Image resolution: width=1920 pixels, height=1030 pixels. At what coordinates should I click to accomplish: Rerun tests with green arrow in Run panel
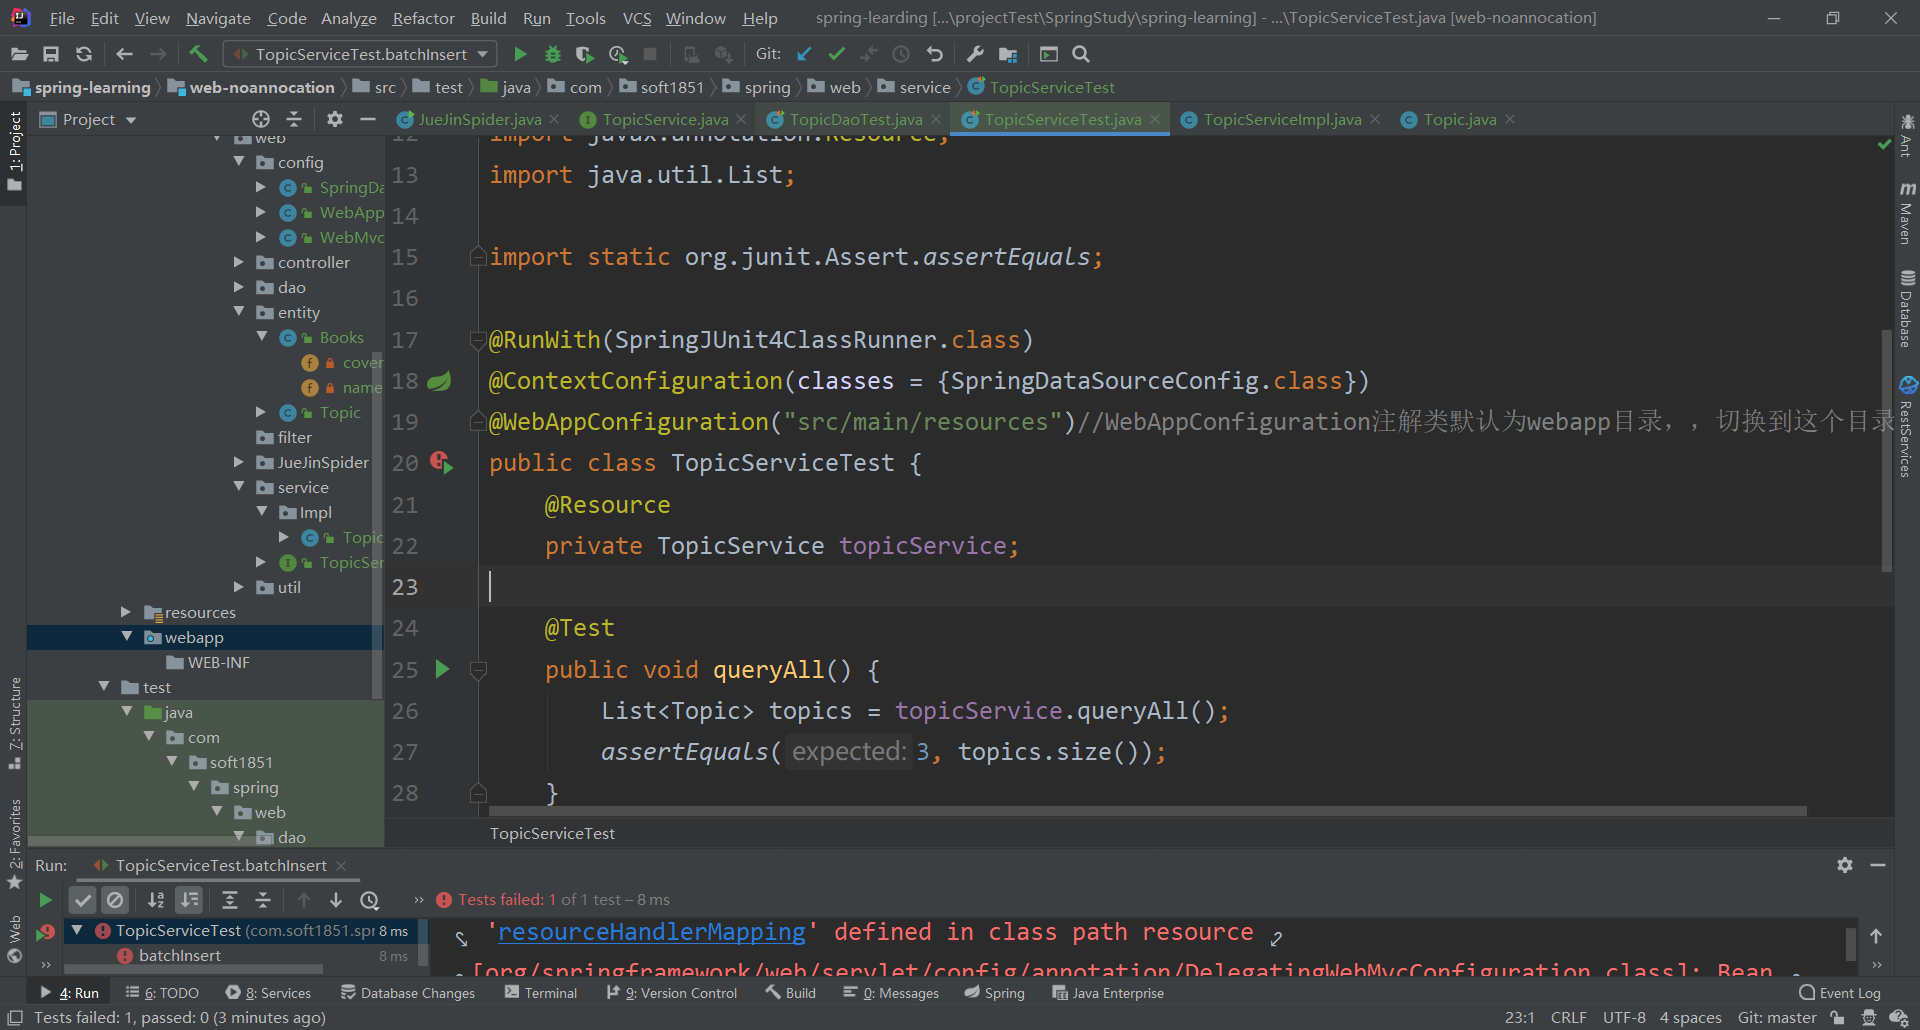45,900
